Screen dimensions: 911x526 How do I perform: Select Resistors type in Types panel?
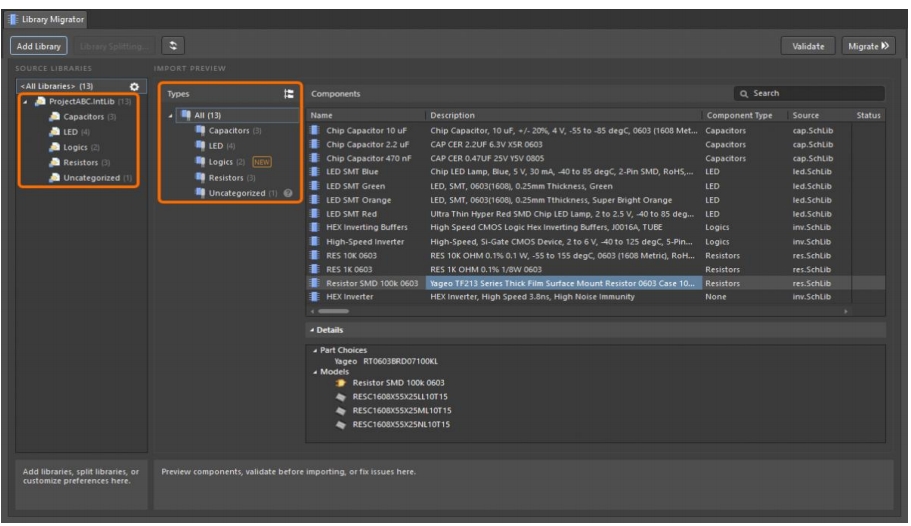(x=225, y=178)
